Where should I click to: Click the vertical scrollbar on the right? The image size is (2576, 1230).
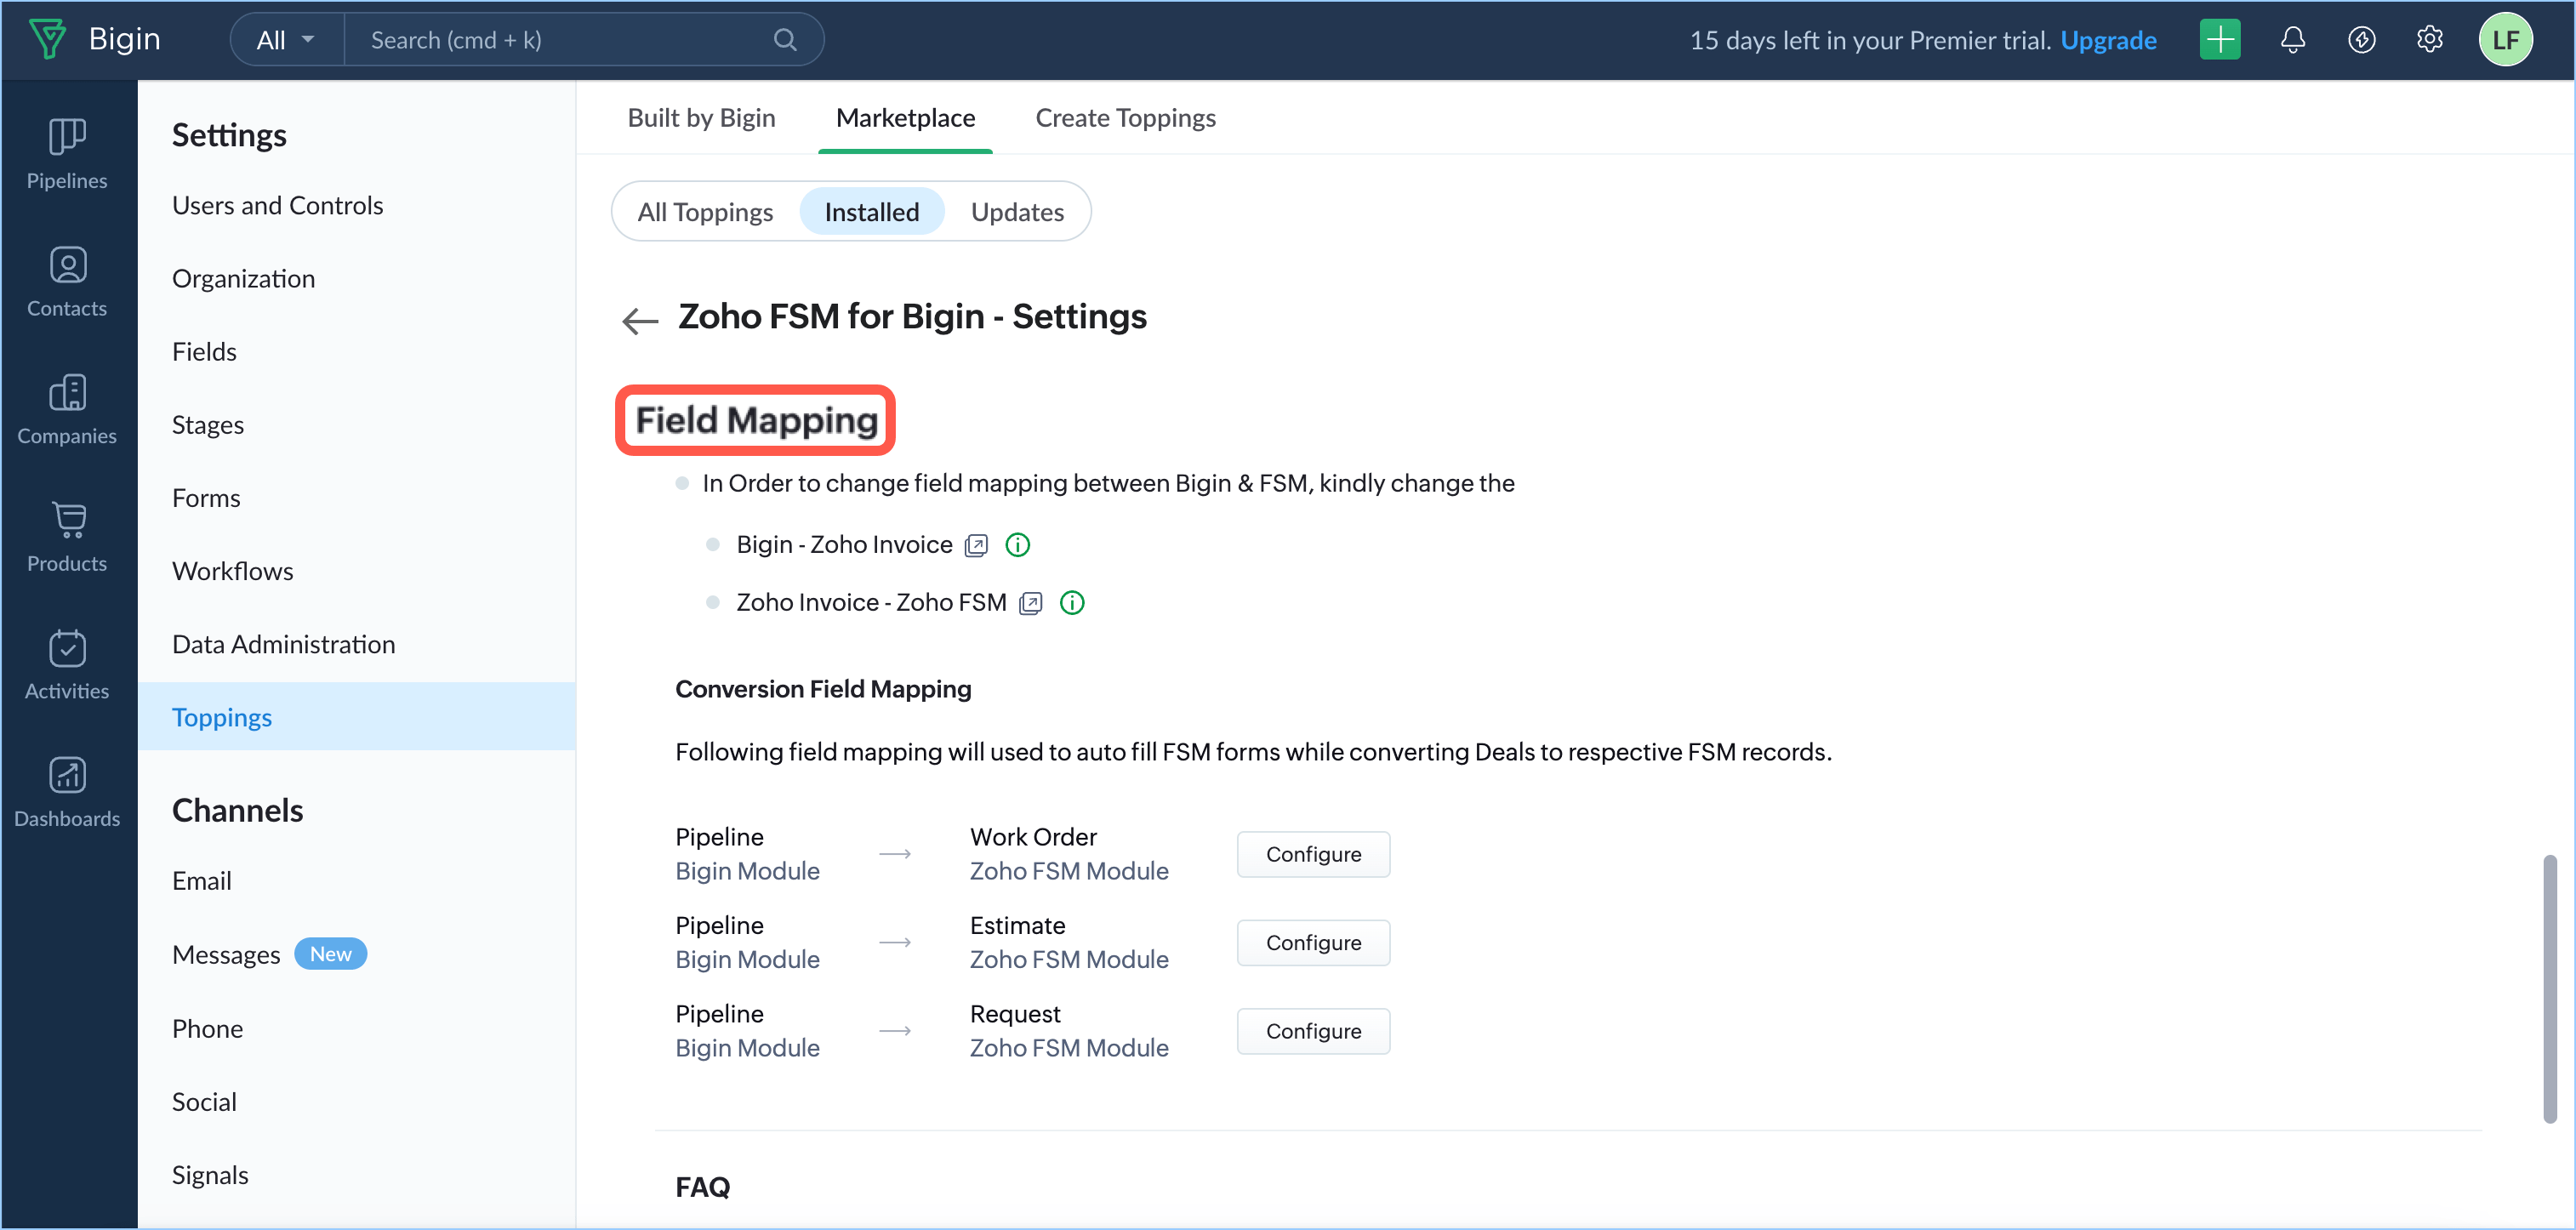tap(2549, 988)
